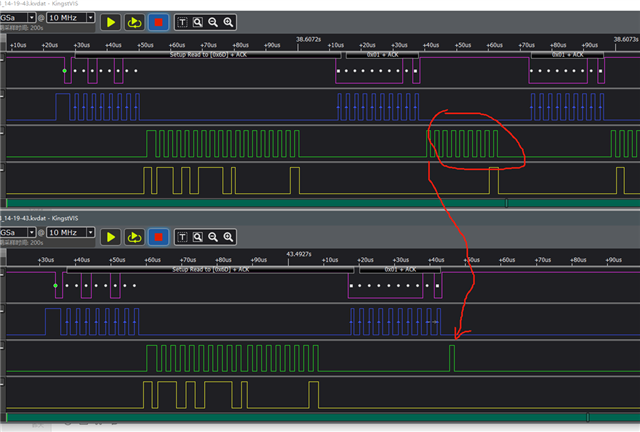The image size is (640, 432).
Task: Click first '0x01 + ACK' decode label, top window
Action: [x=382, y=54]
